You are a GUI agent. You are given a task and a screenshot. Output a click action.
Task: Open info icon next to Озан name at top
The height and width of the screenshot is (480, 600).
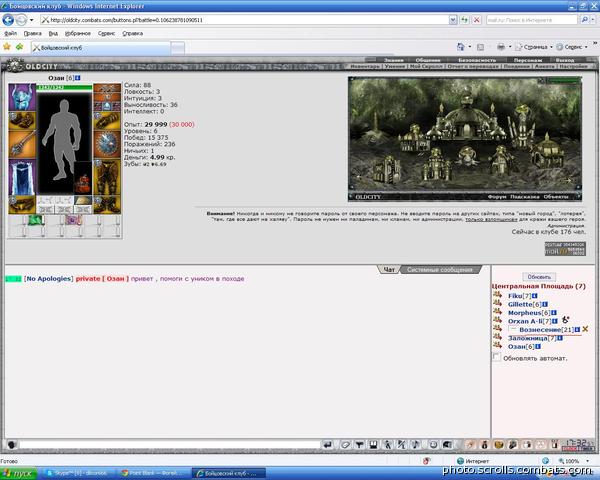click(78, 78)
